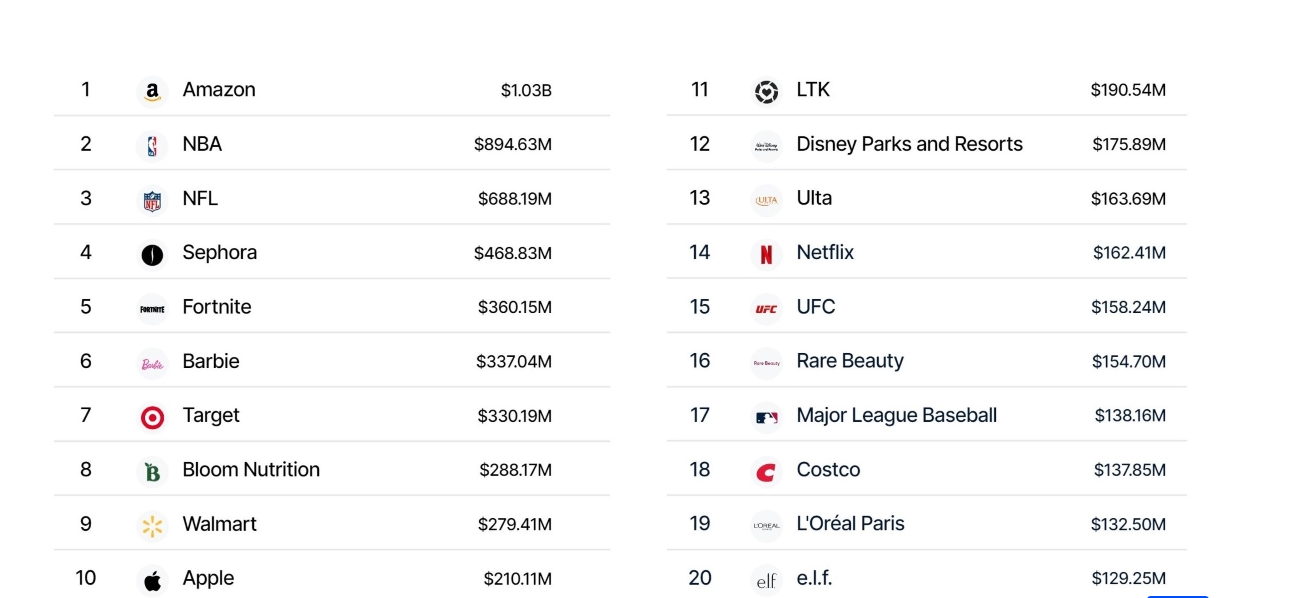The width and height of the screenshot is (1291, 598).
Task: Click the Amazon logo icon
Action: point(152,91)
